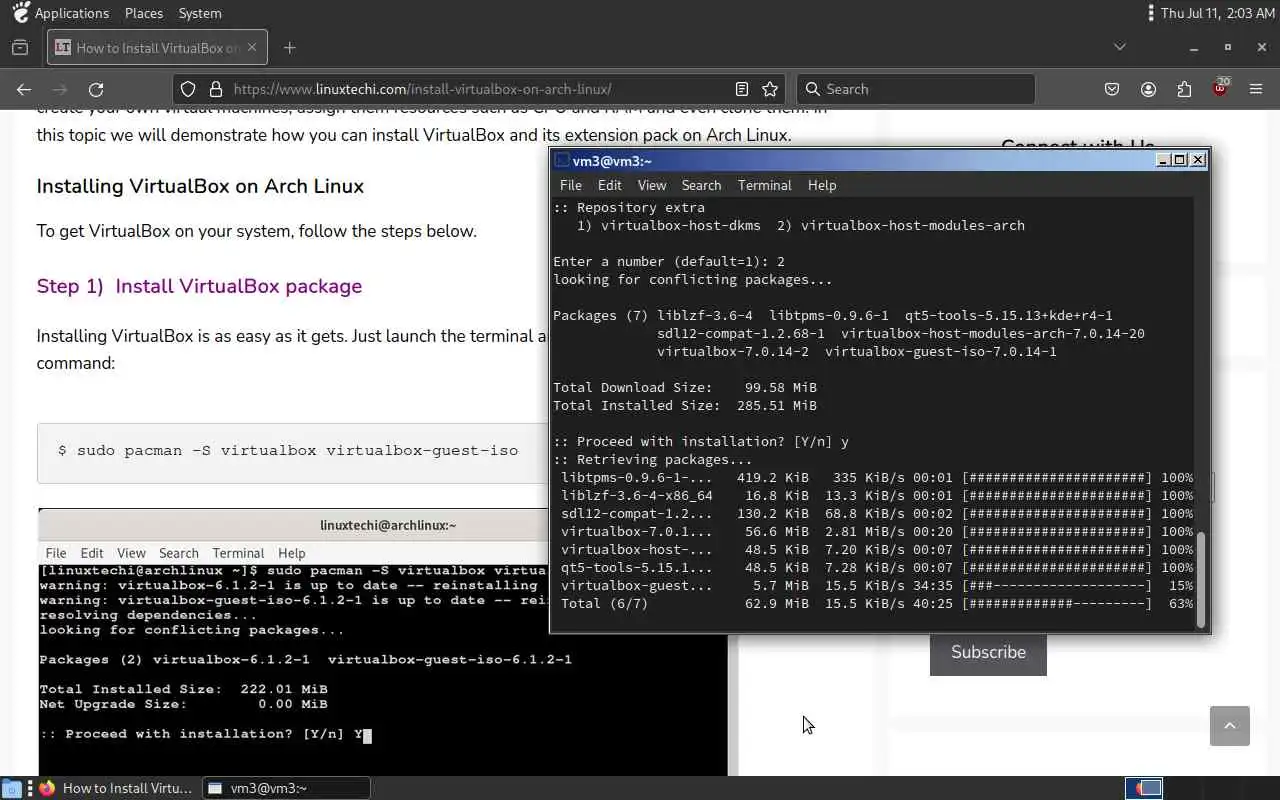View site security padlock info
The image size is (1280, 800).
pos(215,89)
